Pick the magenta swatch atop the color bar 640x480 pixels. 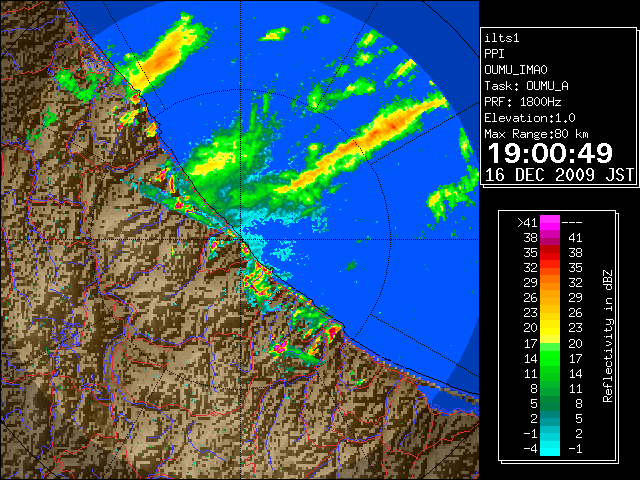(x=550, y=222)
